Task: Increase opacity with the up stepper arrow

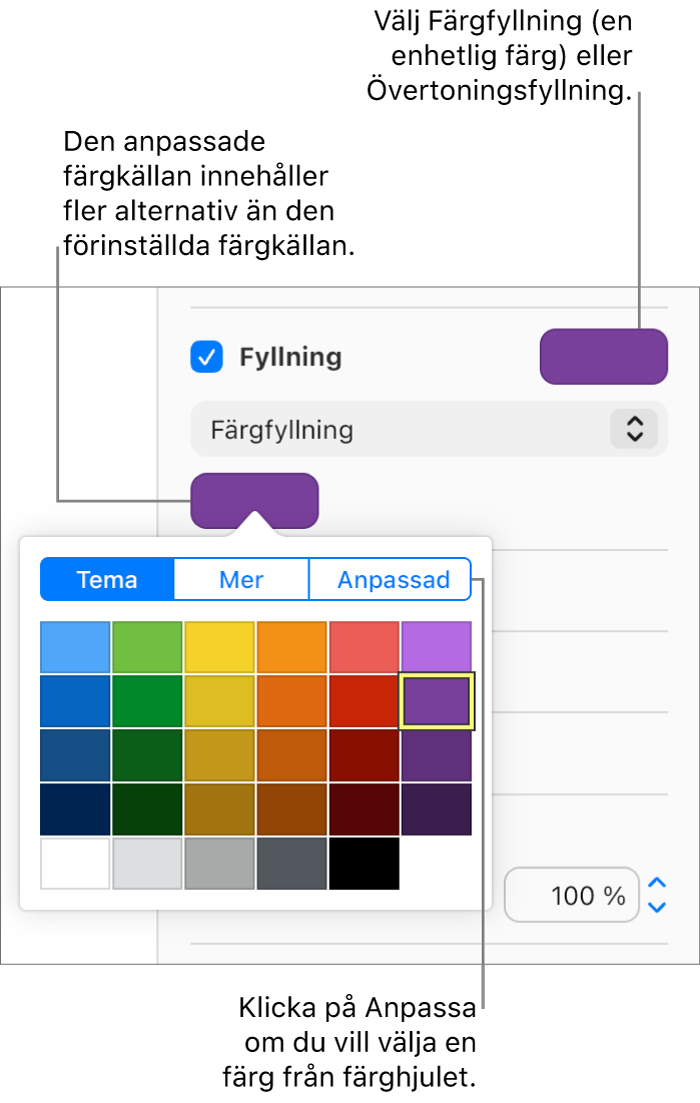Action: [657, 883]
